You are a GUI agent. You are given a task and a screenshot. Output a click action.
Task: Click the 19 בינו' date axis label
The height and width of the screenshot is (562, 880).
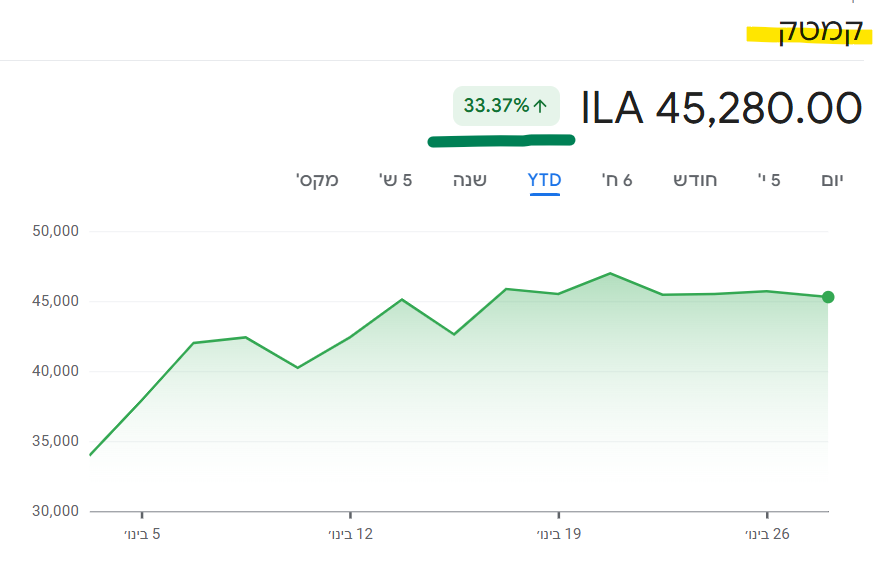[558, 534]
